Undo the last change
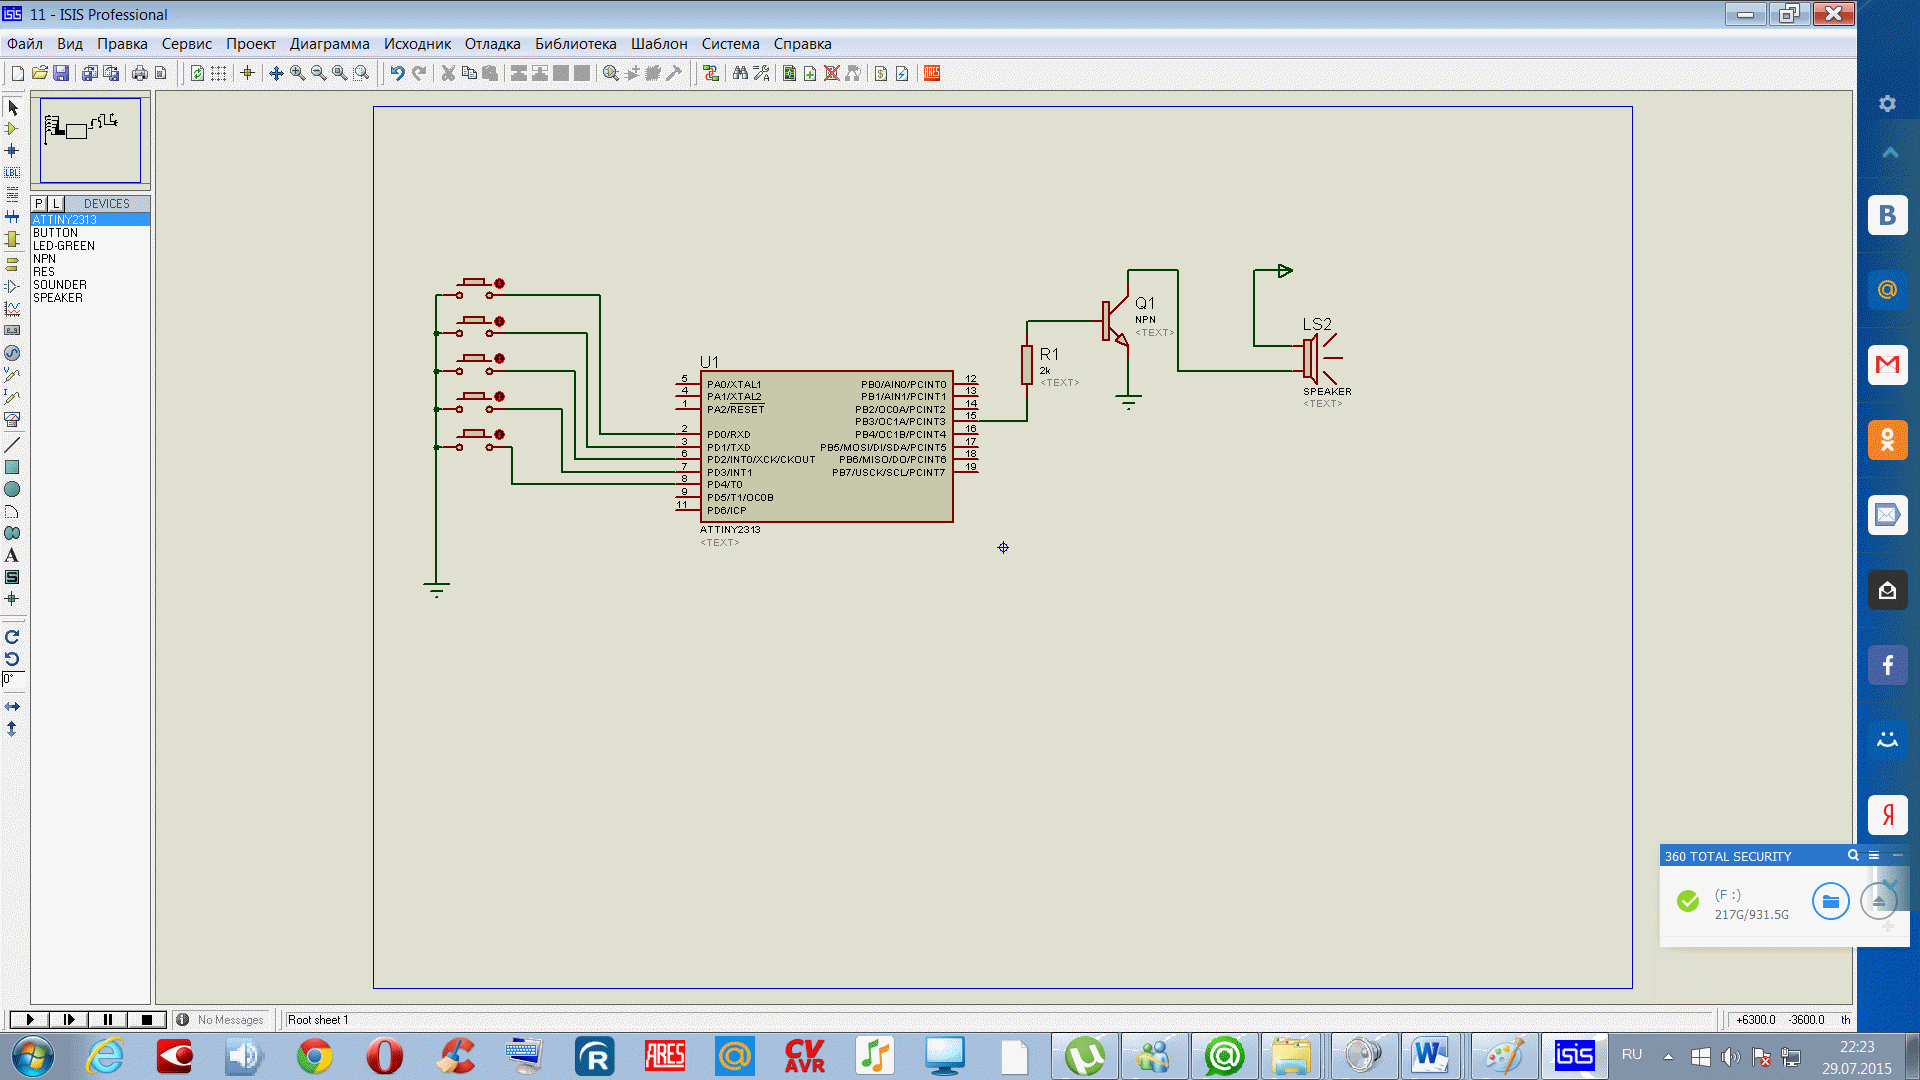 coord(397,73)
